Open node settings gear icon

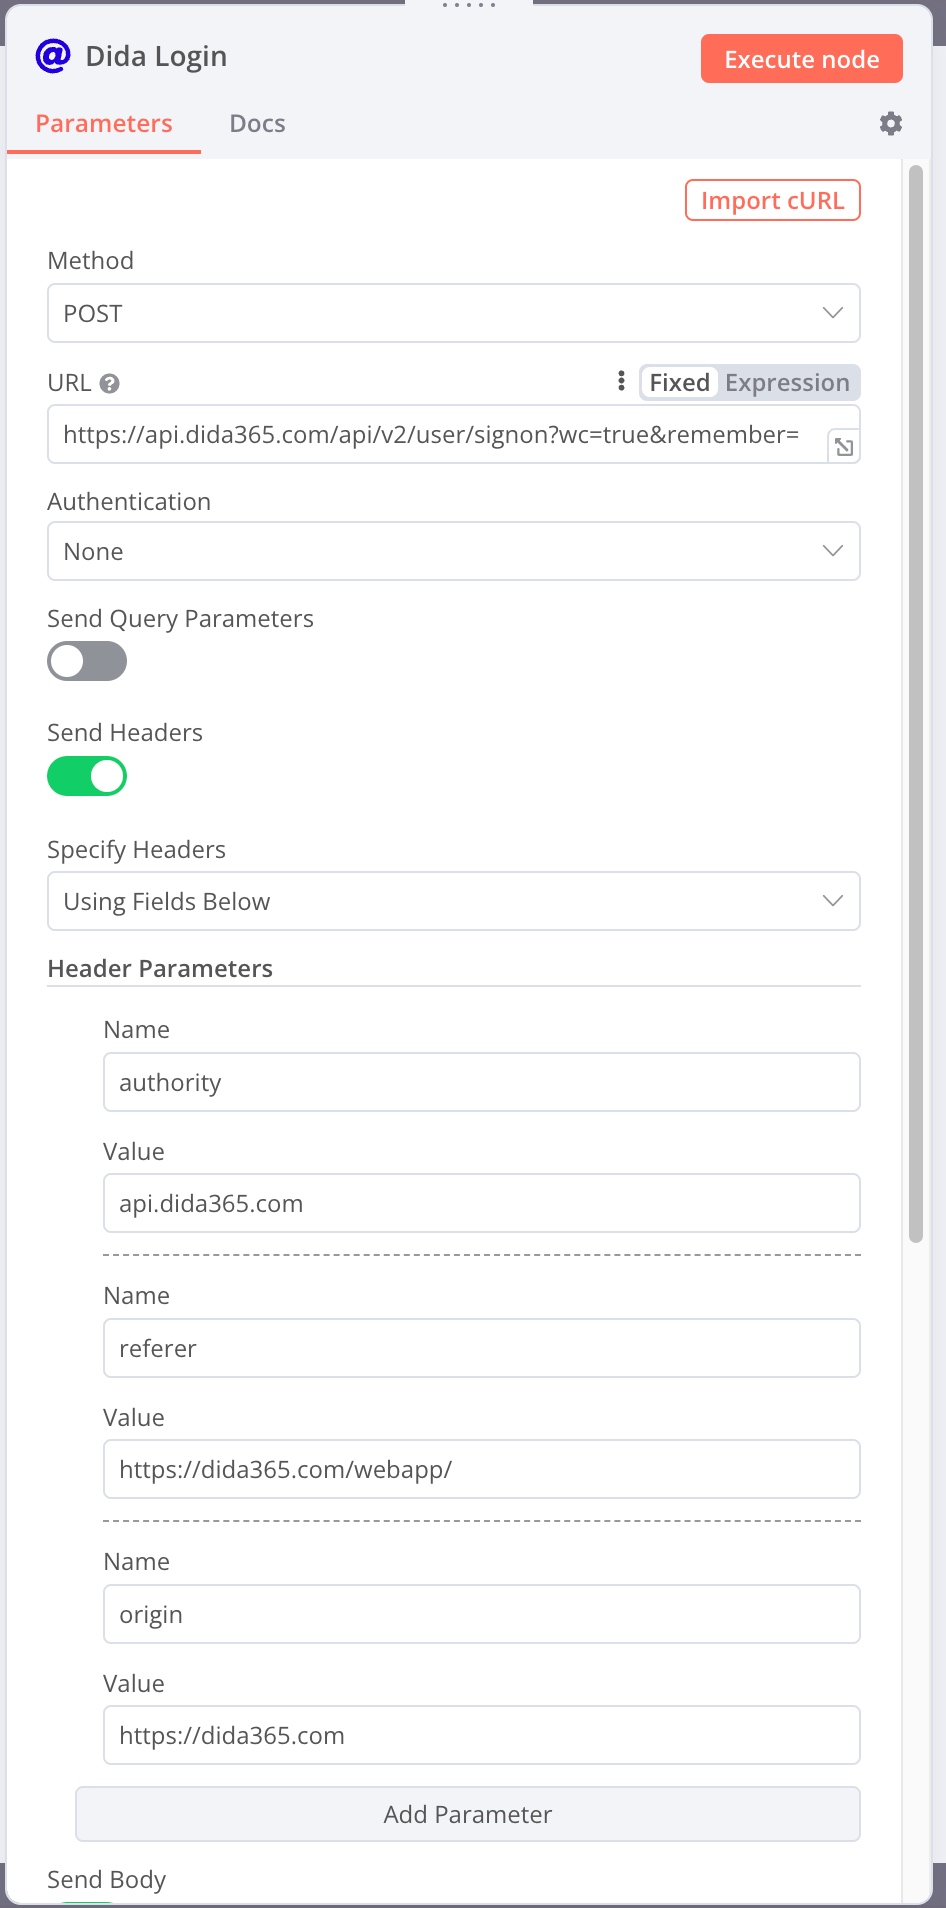tap(890, 123)
